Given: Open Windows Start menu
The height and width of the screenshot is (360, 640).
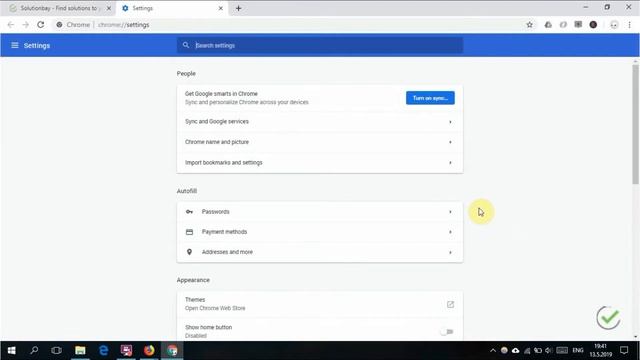Looking at the screenshot, I should click(11, 350).
